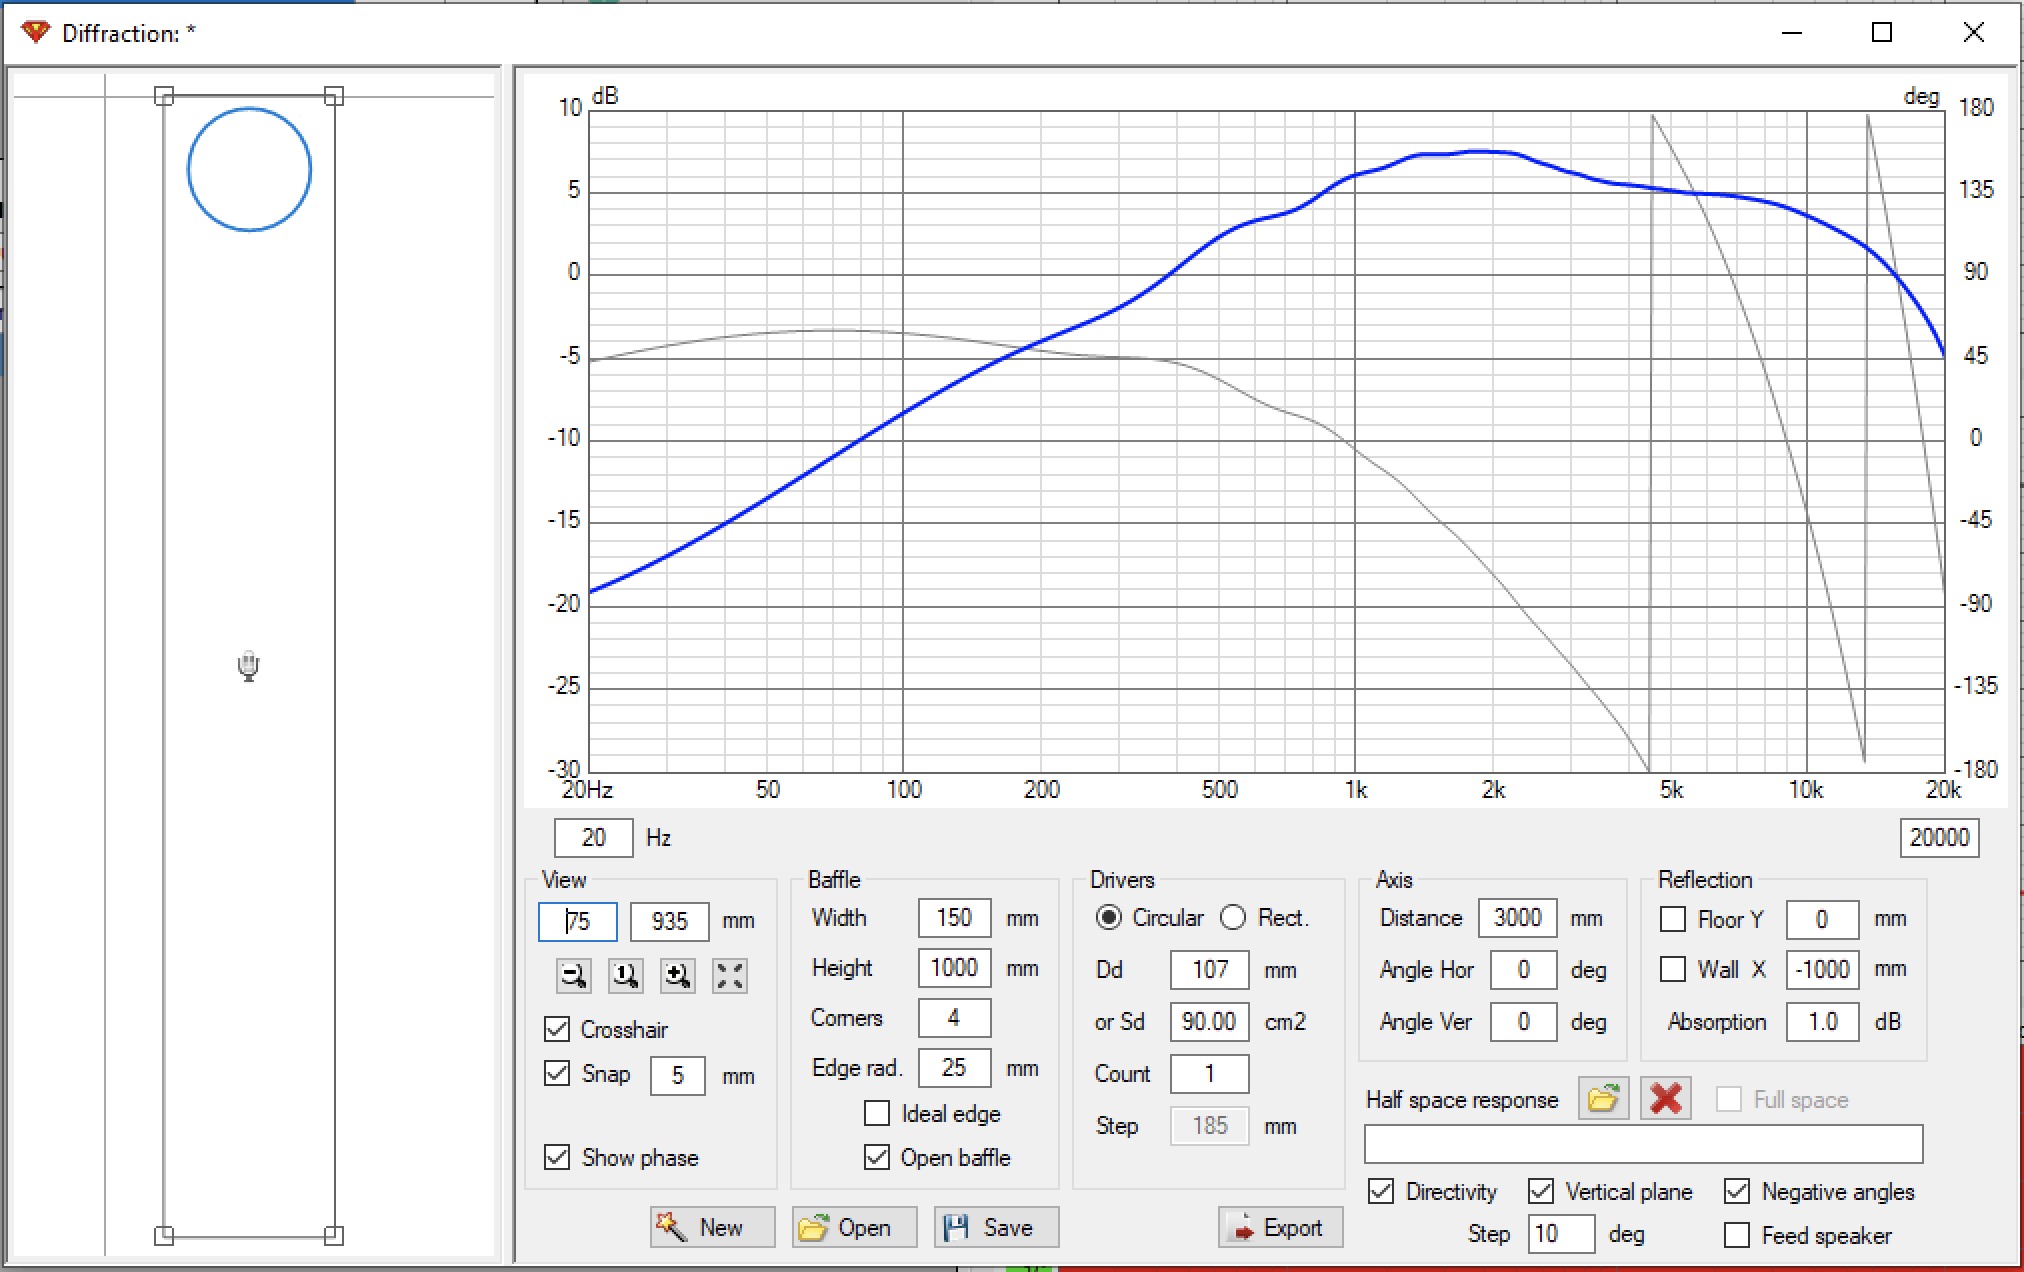Click the New button
This screenshot has width=2024, height=1272.
(x=712, y=1227)
